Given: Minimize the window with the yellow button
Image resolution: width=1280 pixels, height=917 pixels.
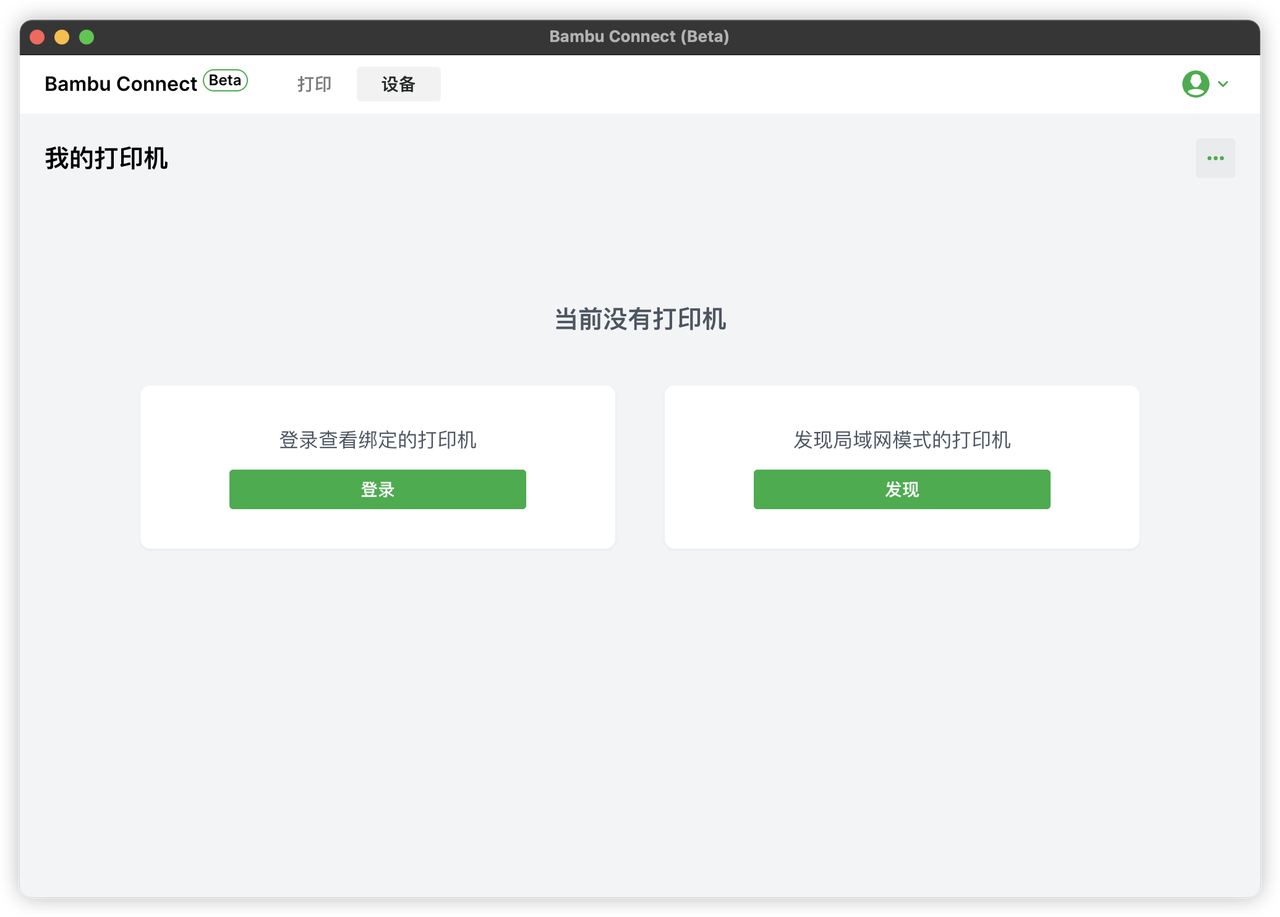Looking at the screenshot, I should pyautogui.click(x=62, y=37).
